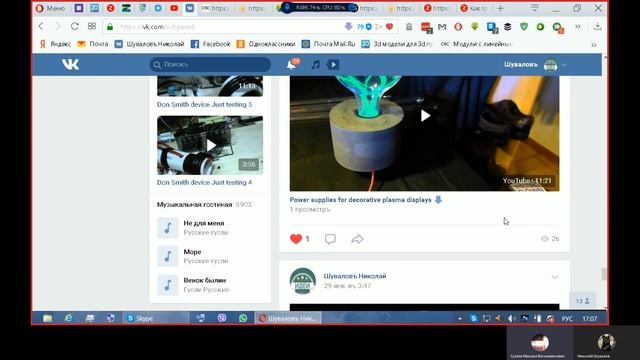Open the Яндекс bookmark
The width and height of the screenshot is (640, 360).
55,44
